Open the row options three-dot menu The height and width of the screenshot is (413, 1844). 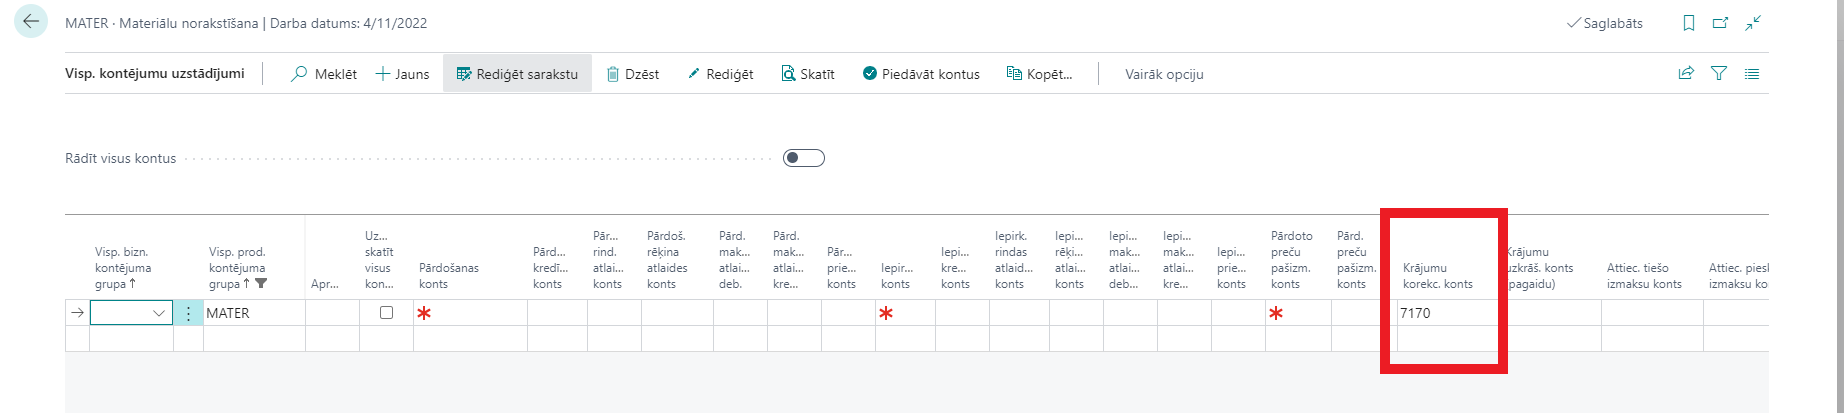point(188,313)
